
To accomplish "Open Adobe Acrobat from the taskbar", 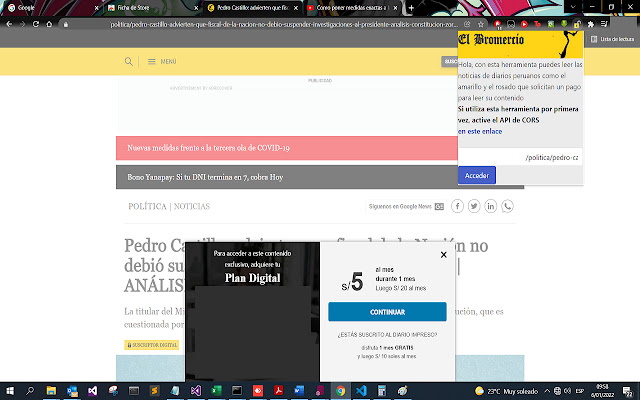I will (278, 391).
